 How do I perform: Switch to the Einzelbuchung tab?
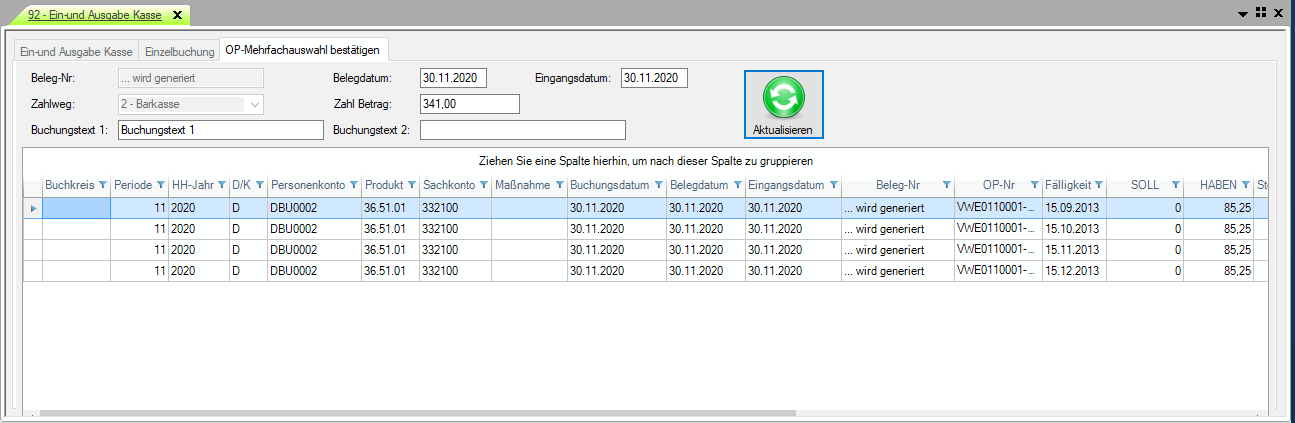tap(179, 51)
